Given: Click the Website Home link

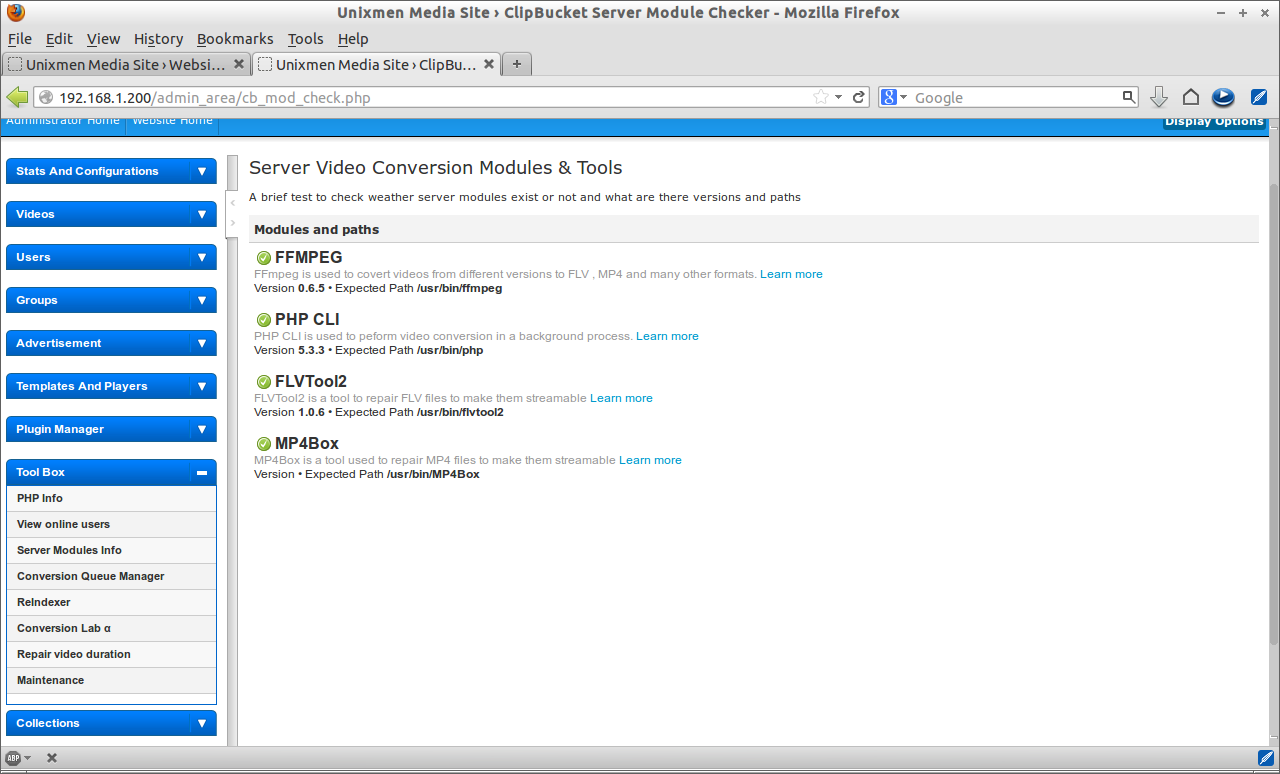Looking at the screenshot, I should click(x=172, y=121).
